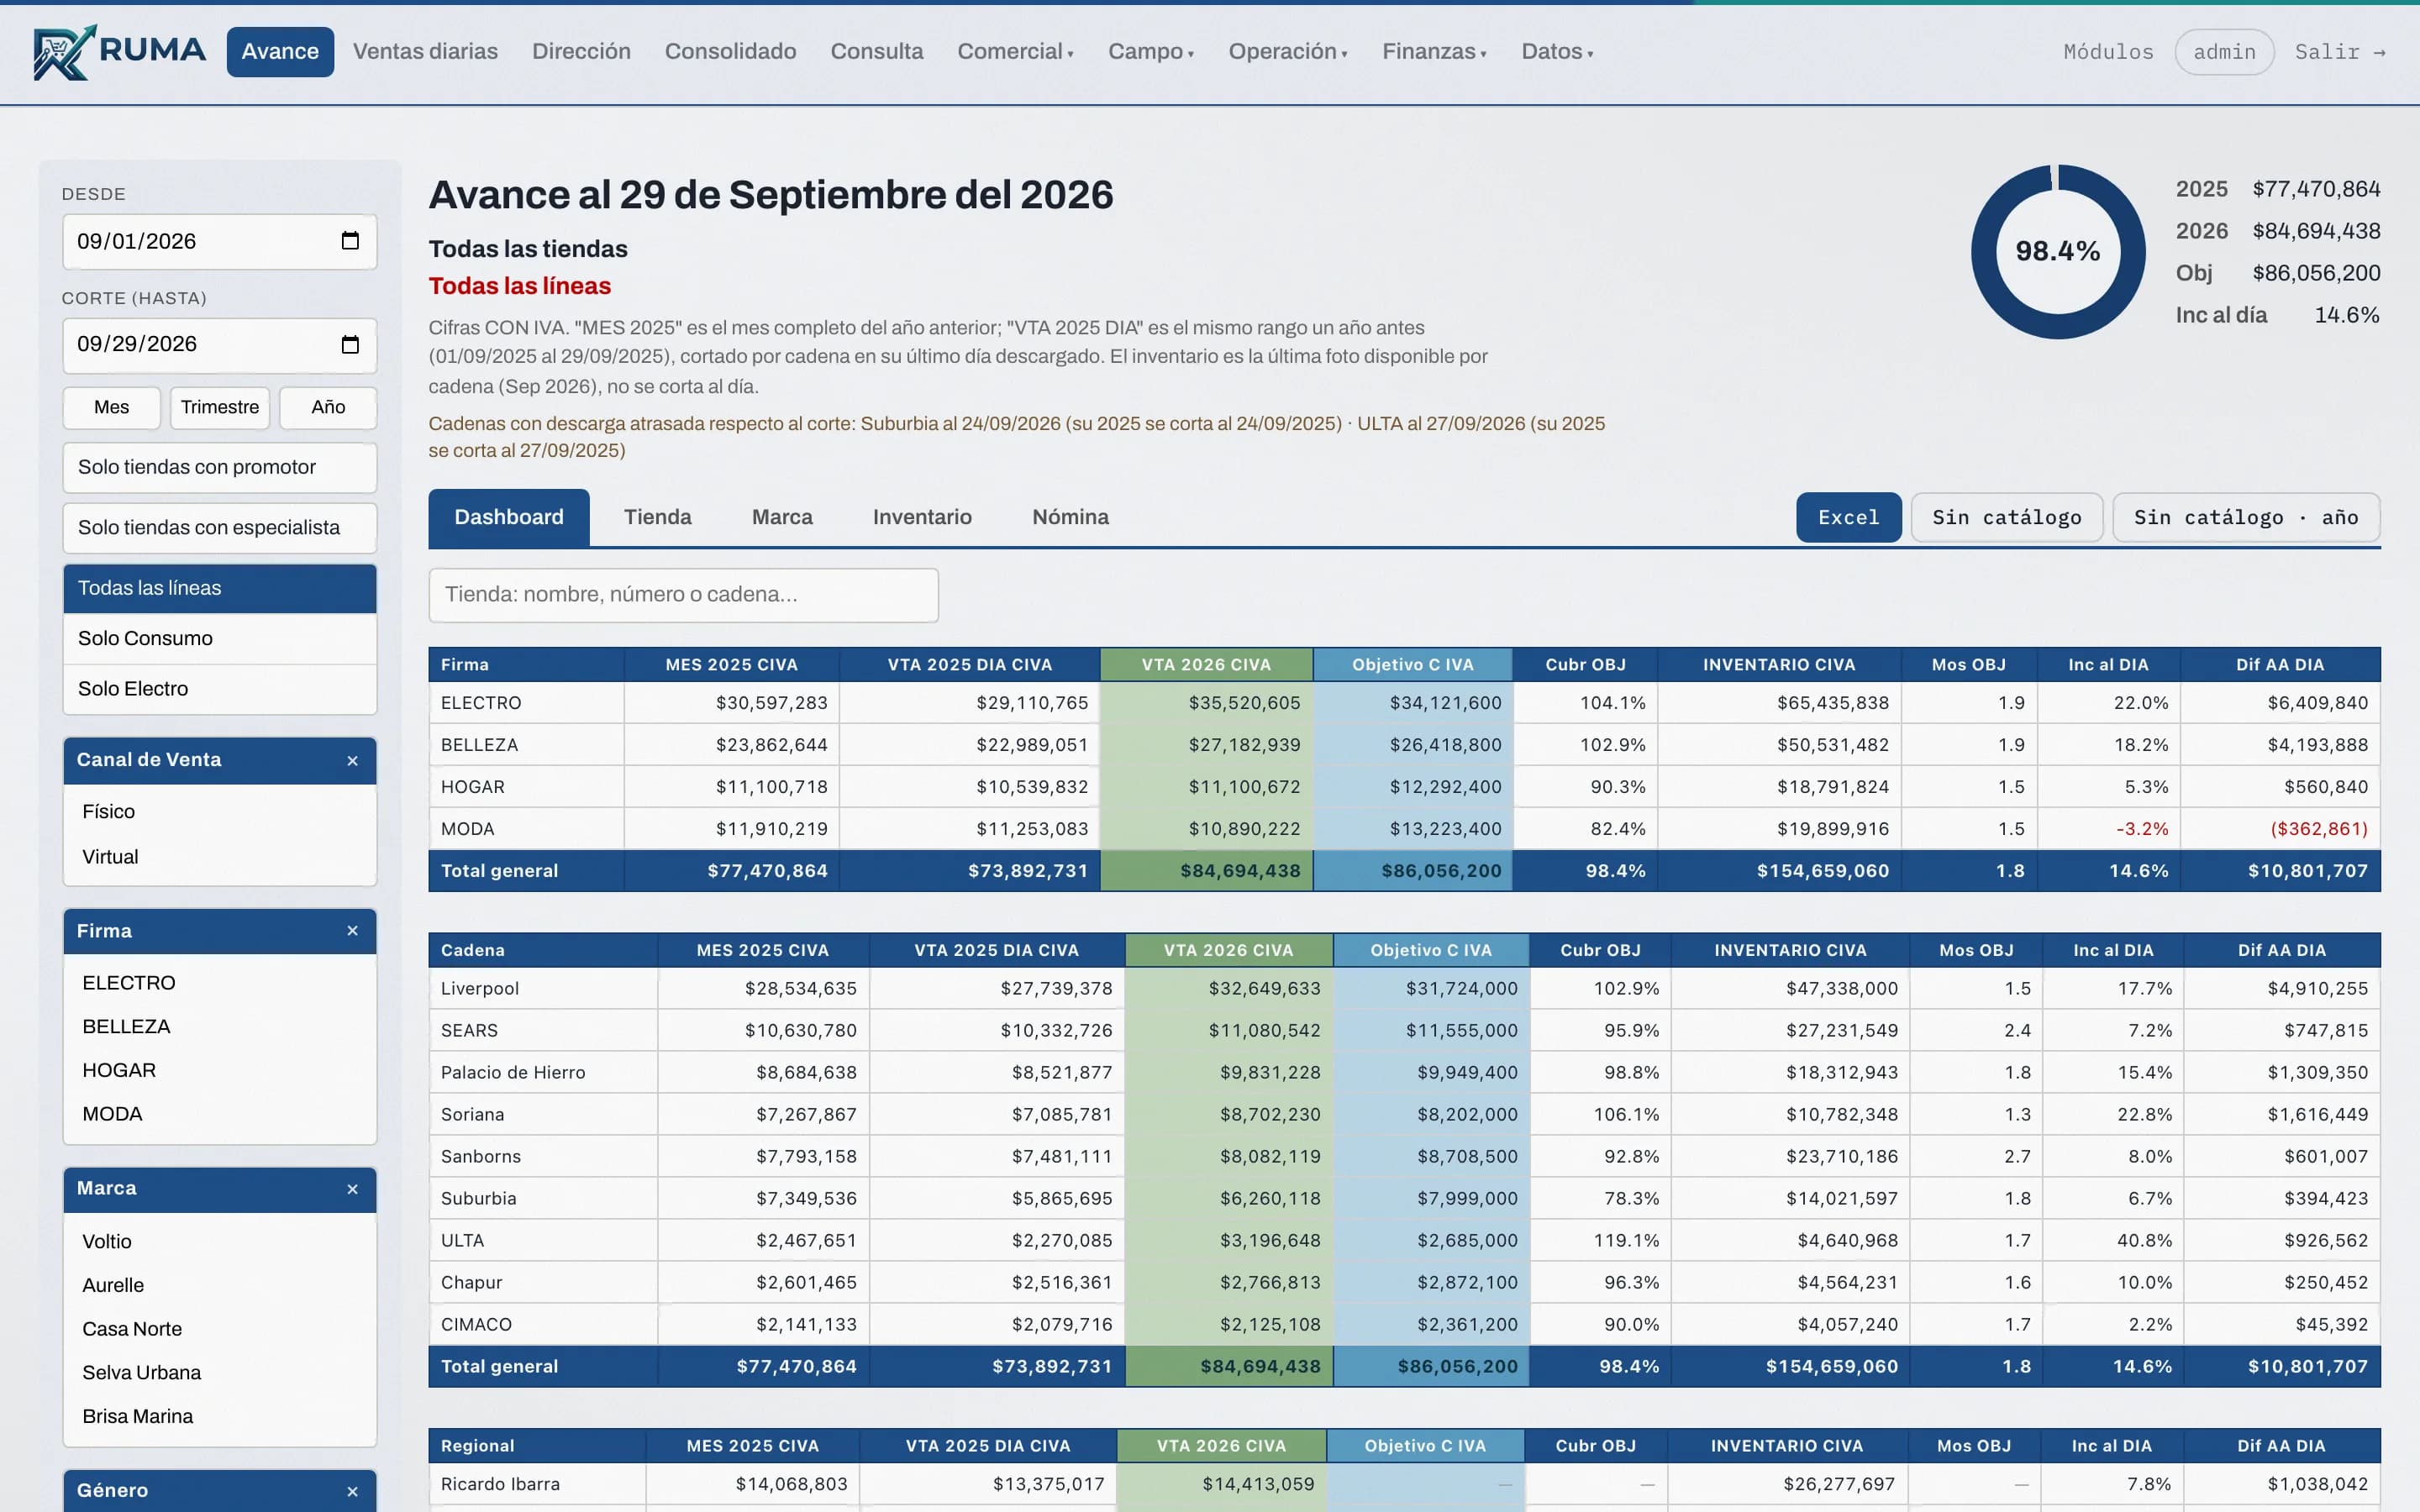The image size is (2420, 1512).
Task: Click Salir to log out
Action: click(x=2339, y=52)
